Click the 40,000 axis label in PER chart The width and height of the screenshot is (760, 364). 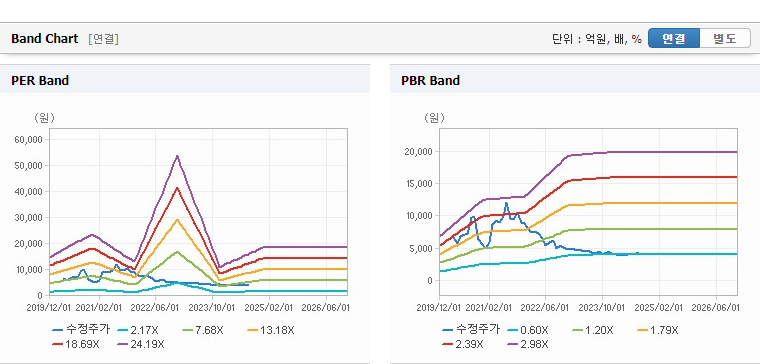point(30,191)
